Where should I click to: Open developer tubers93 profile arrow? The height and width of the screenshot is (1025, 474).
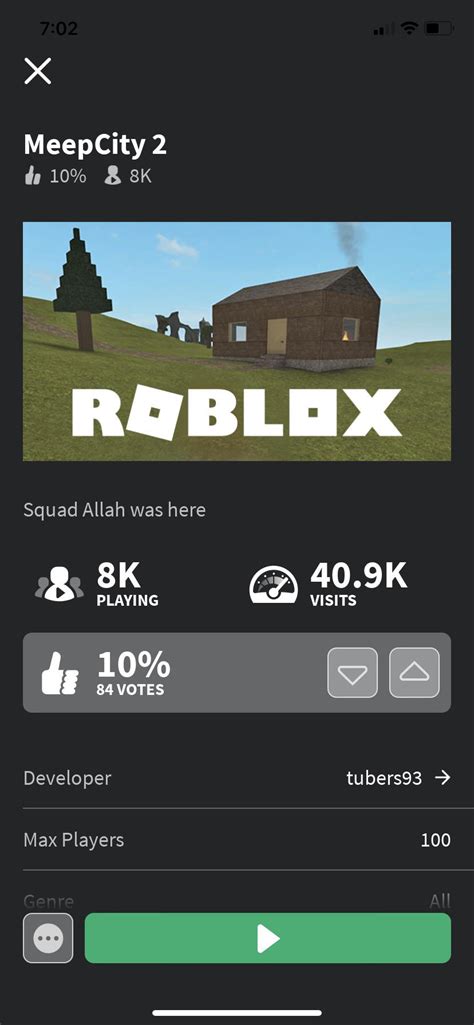point(443,778)
